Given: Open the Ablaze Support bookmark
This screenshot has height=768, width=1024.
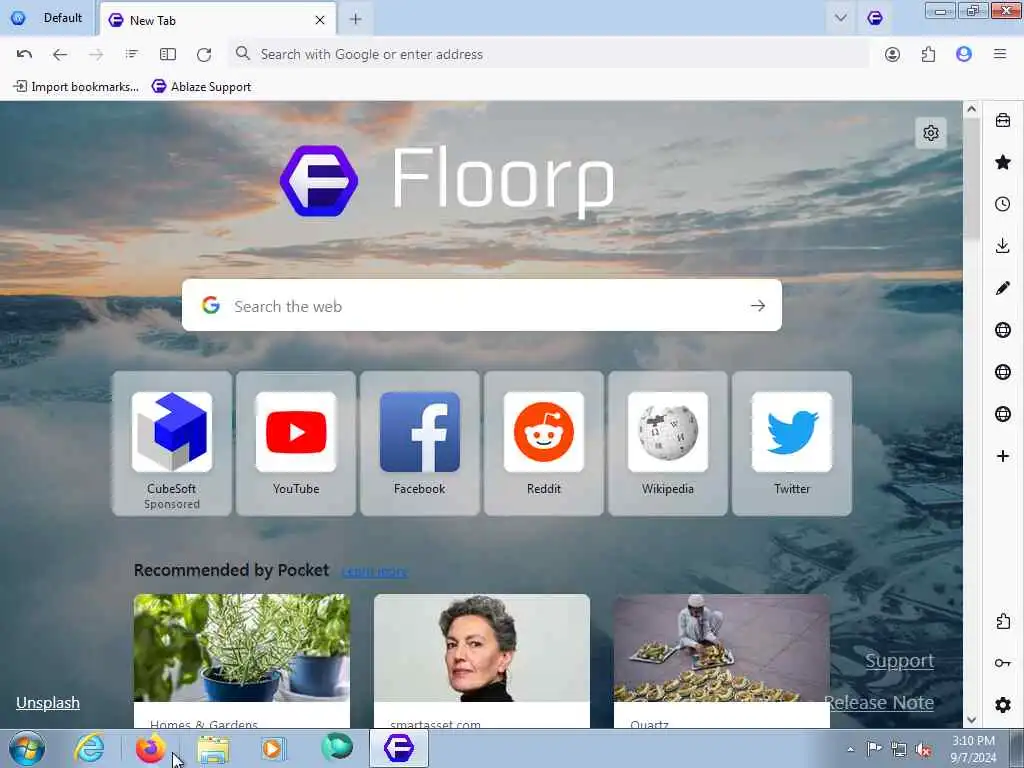Looking at the screenshot, I should coord(201,86).
